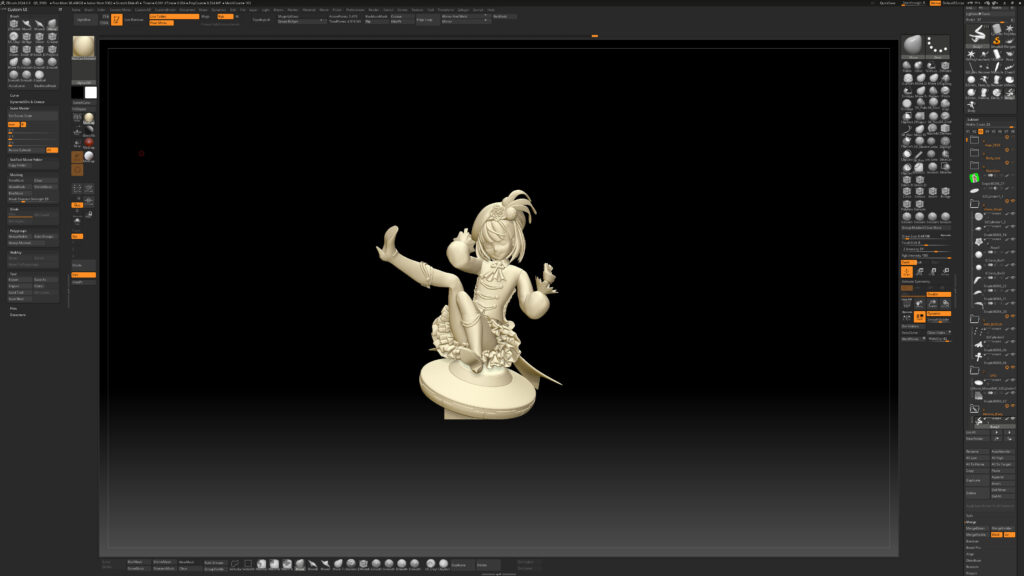The width and height of the screenshot is (1024, 576).
Task: Click the orange Edit mode icon
Action: [116, 19]
